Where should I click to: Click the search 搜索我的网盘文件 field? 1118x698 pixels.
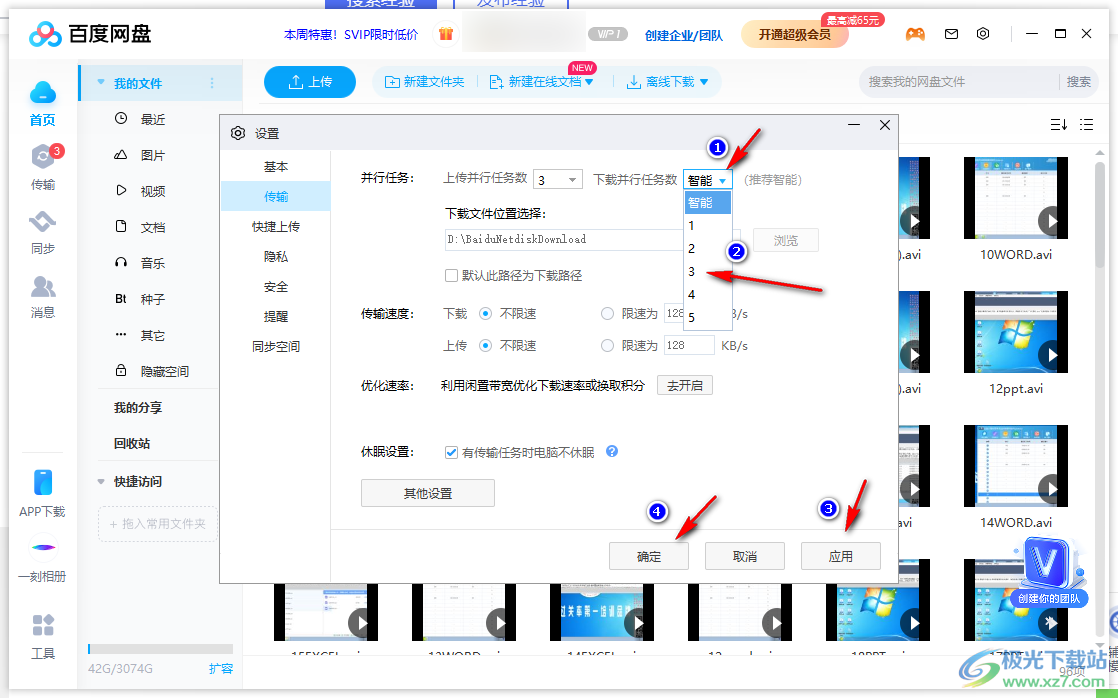pos(959,82)
